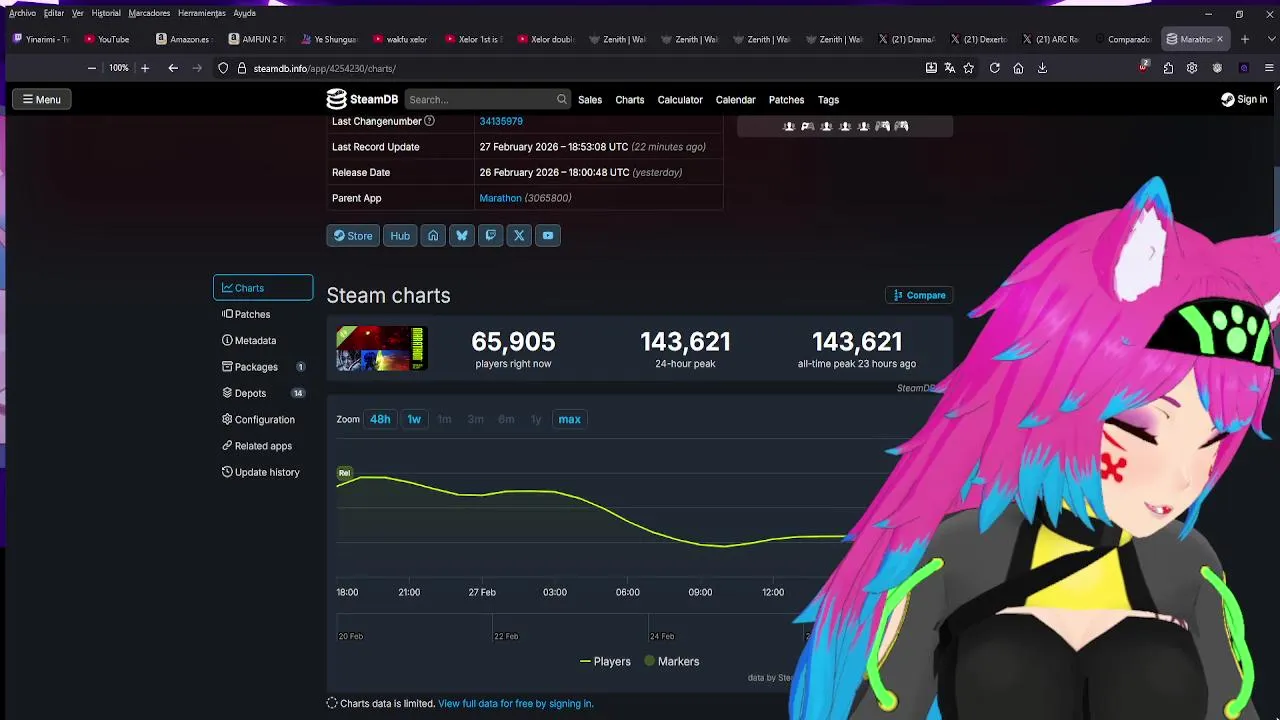Select the Metadata sidebar section

point(263,340)
